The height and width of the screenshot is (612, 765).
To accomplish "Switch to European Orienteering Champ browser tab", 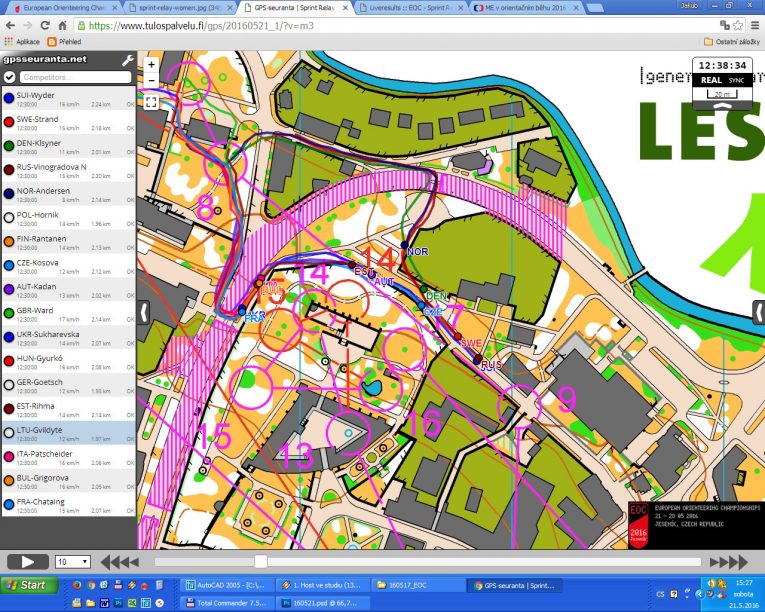I will 64,8.
